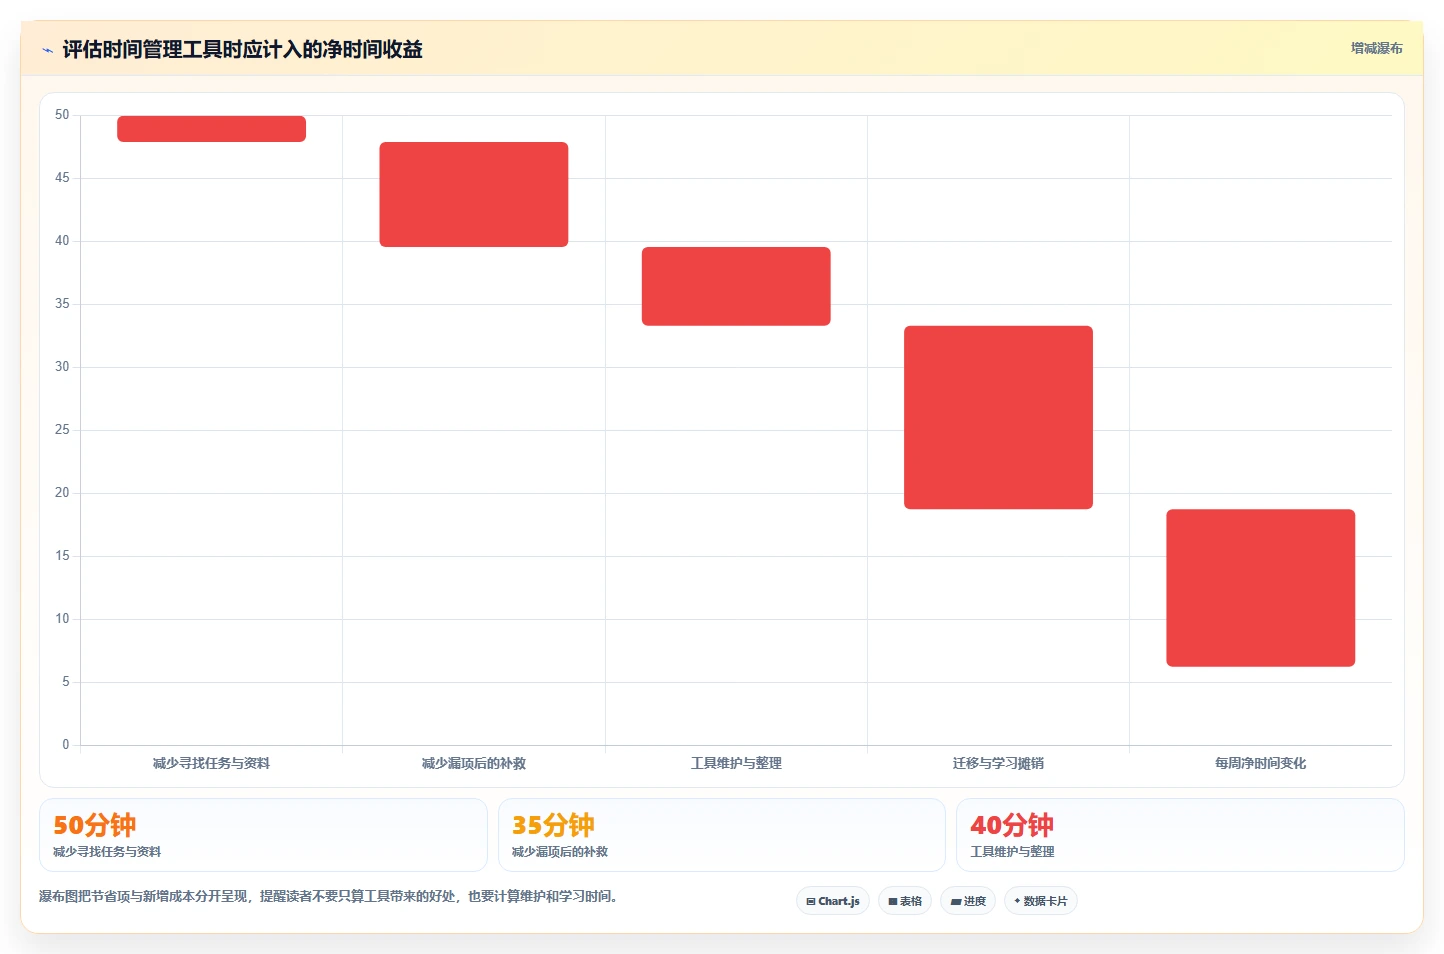Click the bar for 迁移与学习摊销
Screen dimensions: 1444x954
click(998, 417)
